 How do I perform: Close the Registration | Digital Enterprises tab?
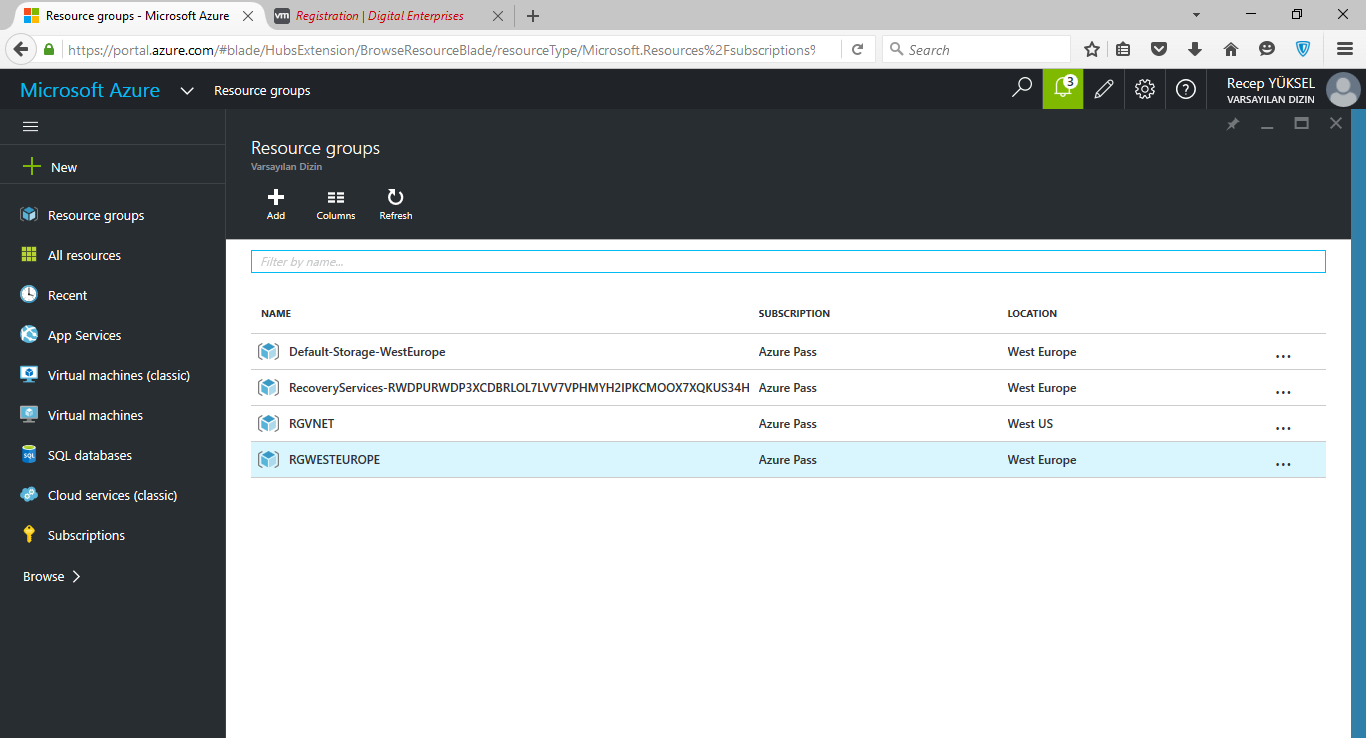tap(498, 16)
